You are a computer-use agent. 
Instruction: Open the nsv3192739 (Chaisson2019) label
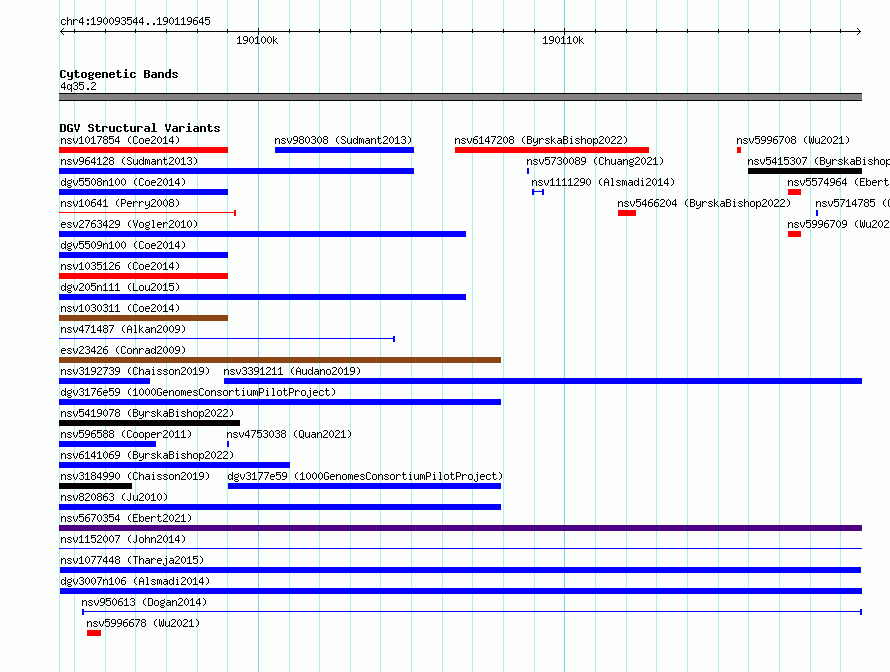135,371
